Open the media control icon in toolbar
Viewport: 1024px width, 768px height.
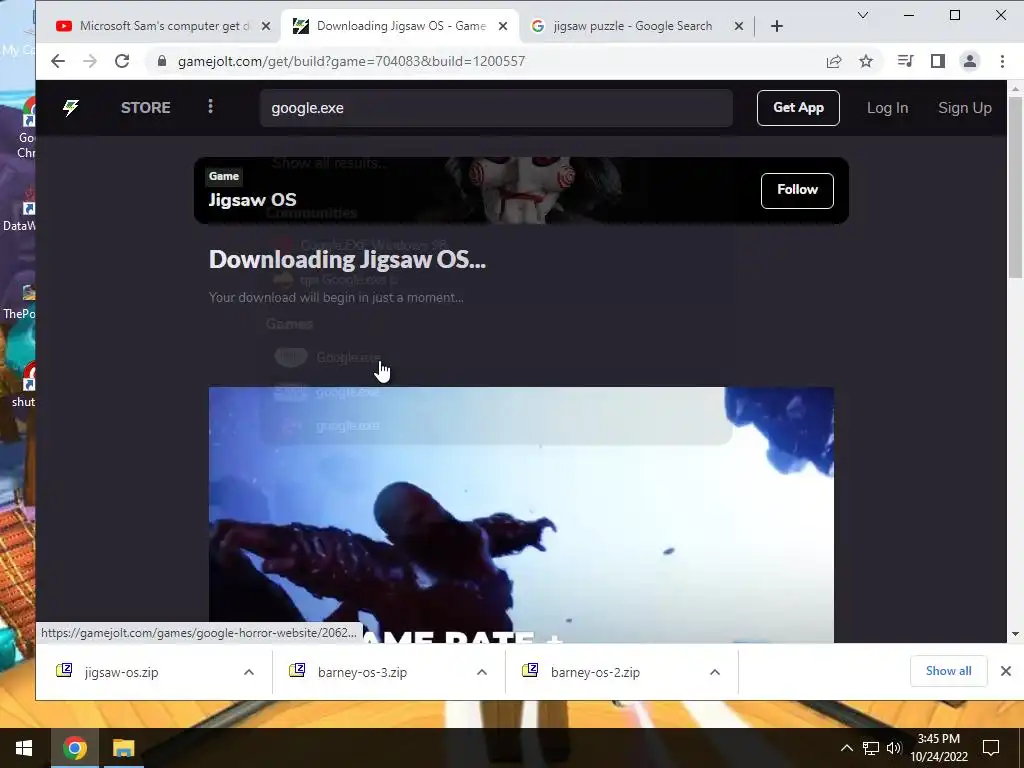point(905,61)
